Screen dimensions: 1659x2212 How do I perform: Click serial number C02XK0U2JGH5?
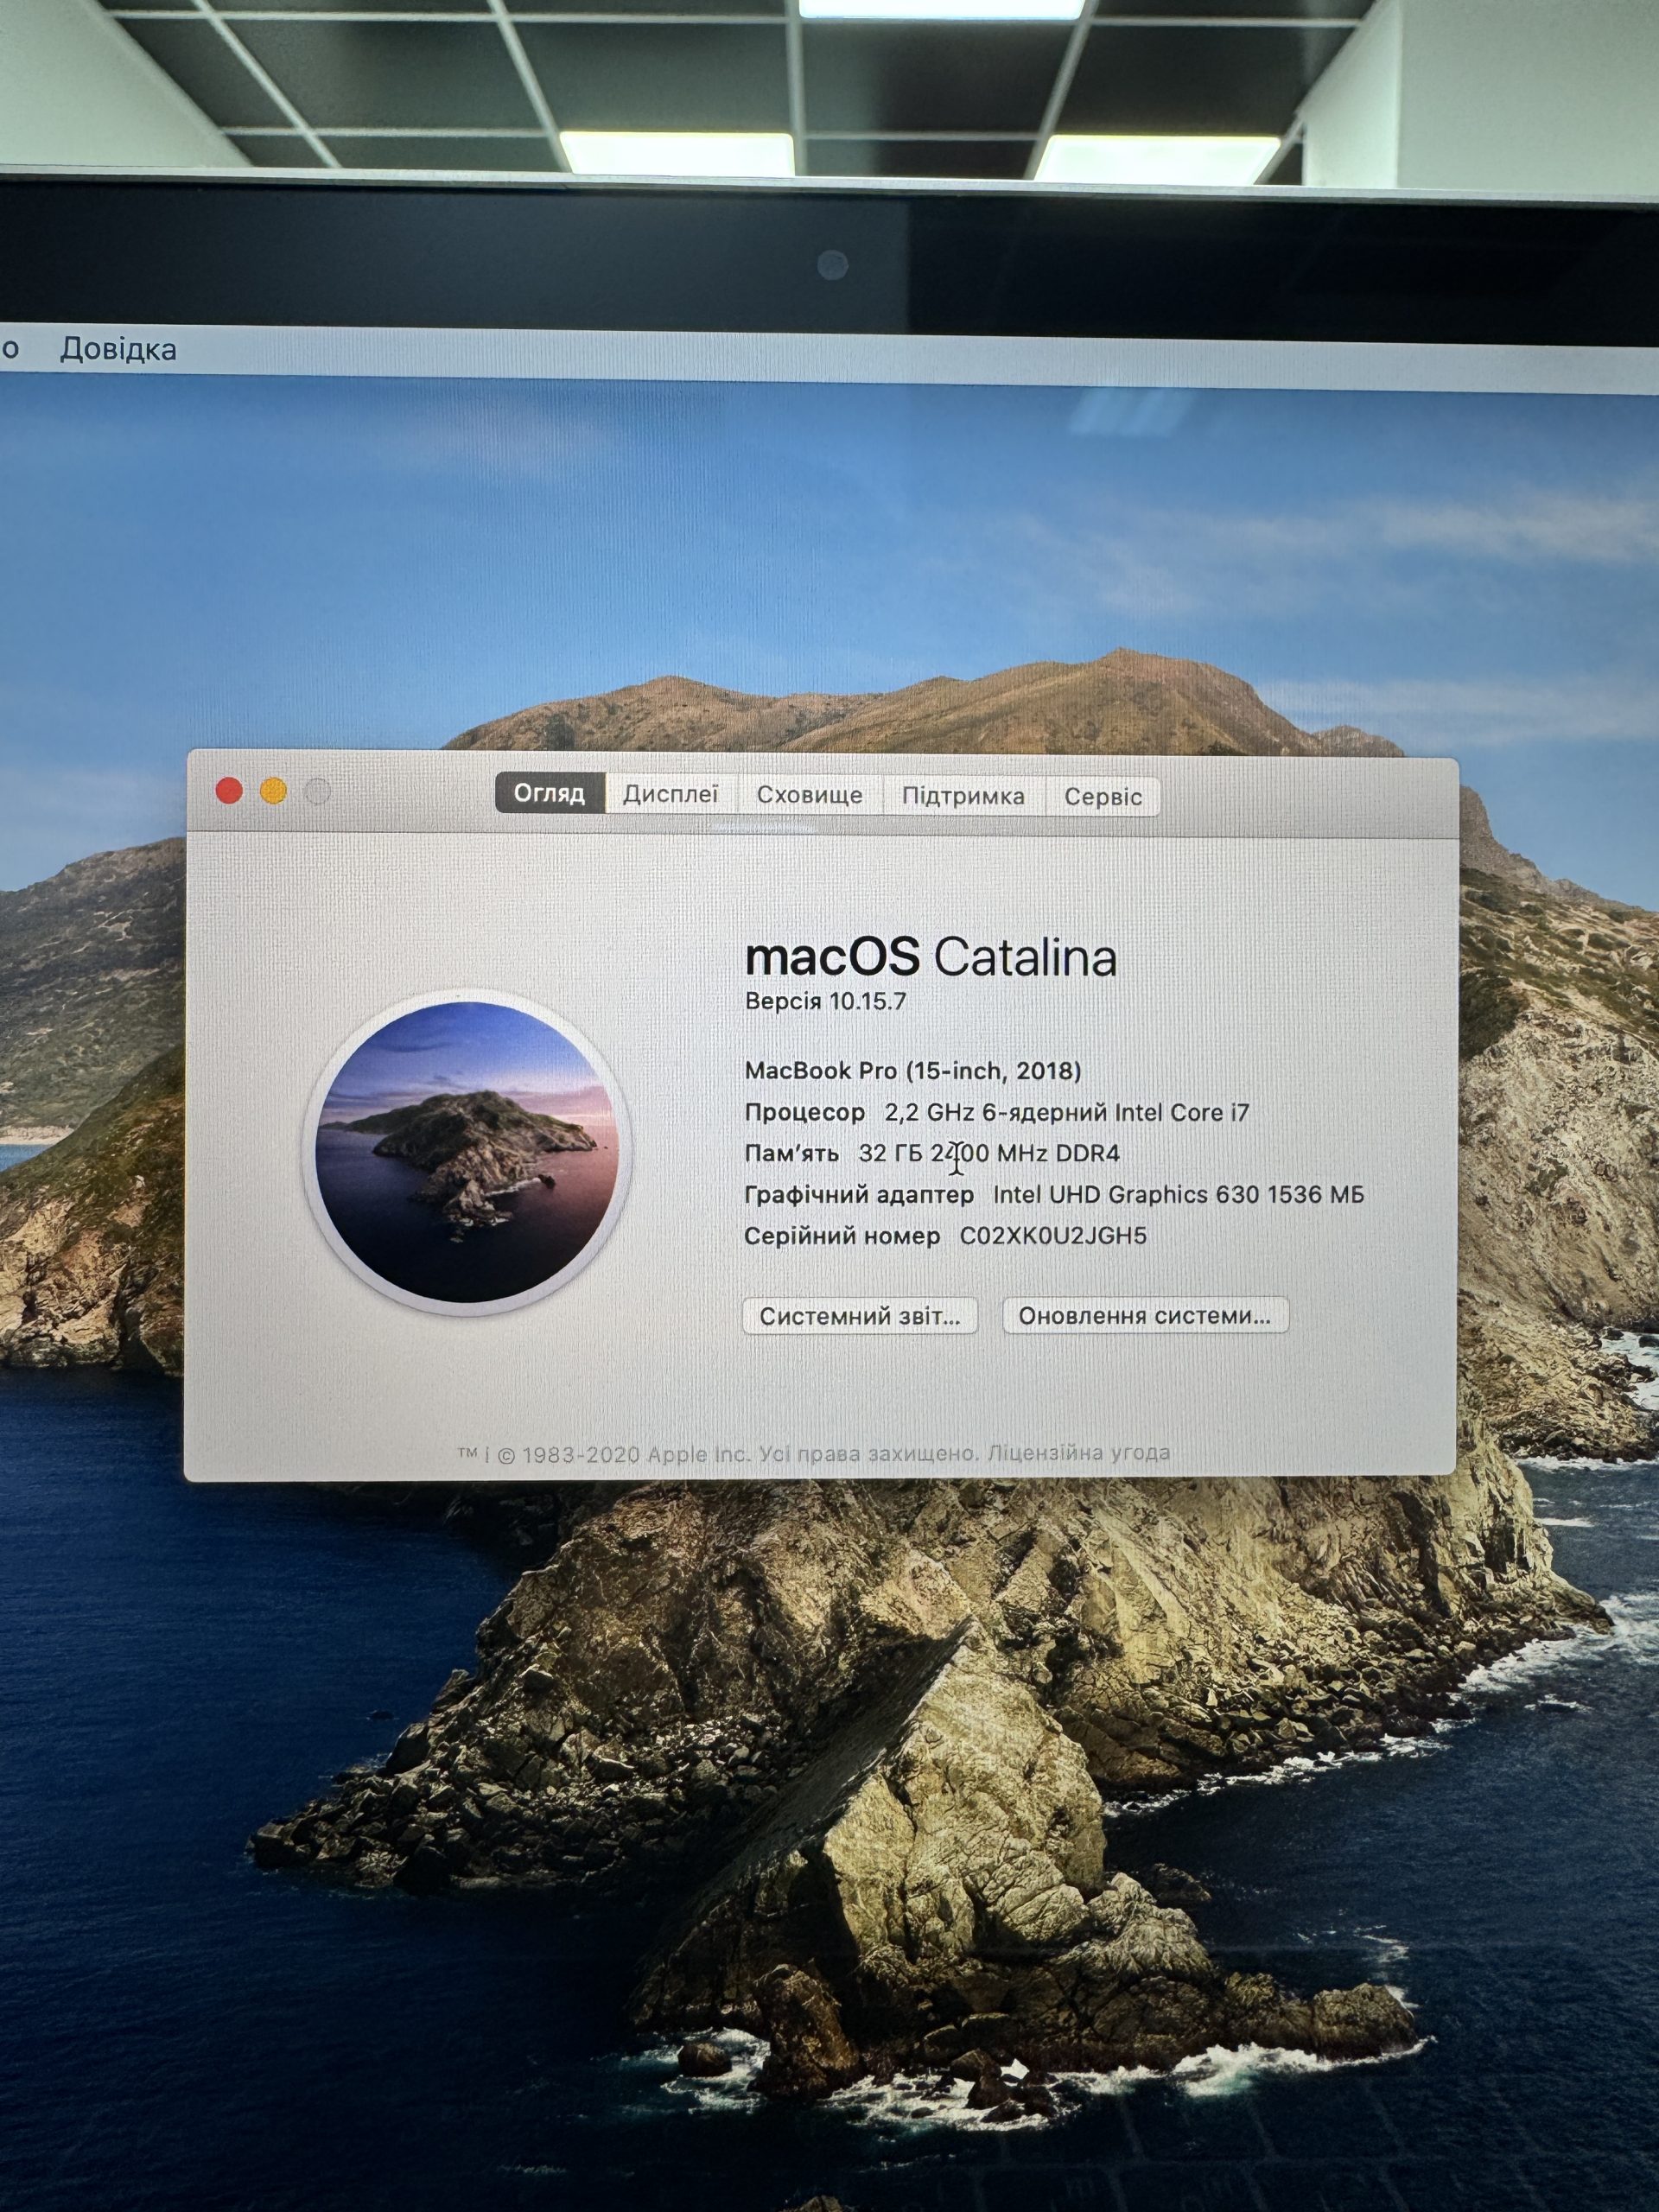[x=1053, y=1236]
